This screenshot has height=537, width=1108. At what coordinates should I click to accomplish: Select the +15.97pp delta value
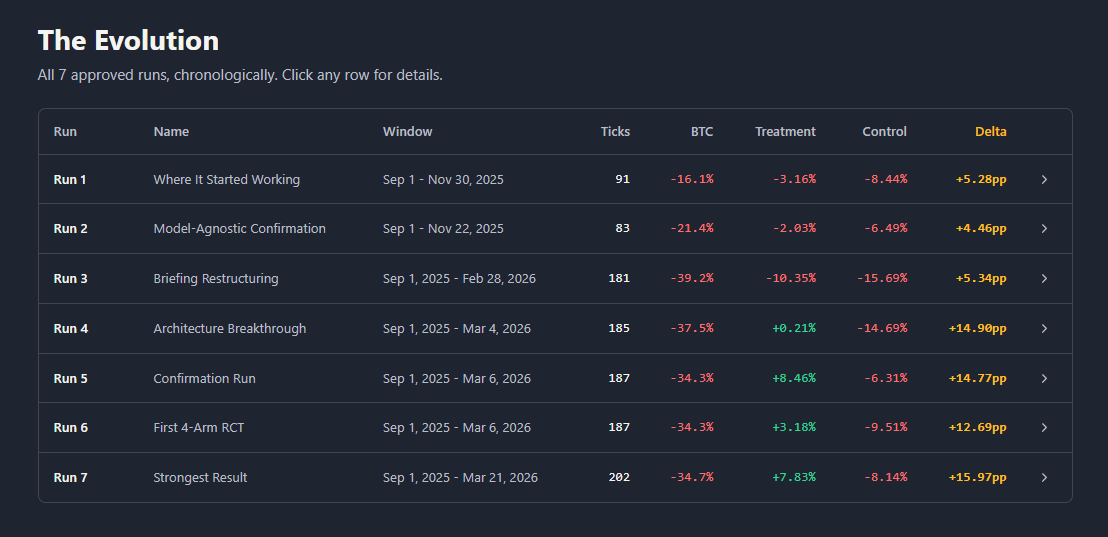tap(977, 478)
